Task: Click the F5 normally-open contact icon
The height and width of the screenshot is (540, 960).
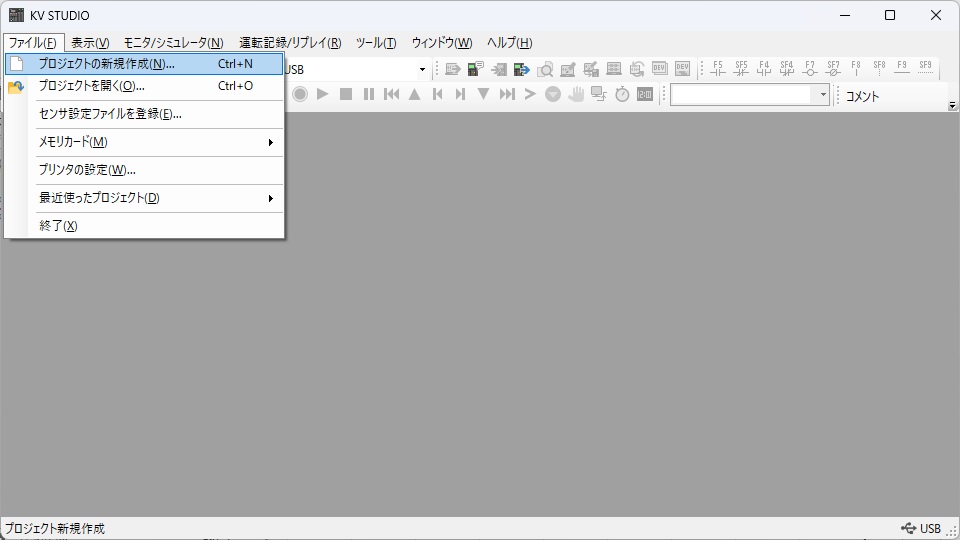Action: [717, 69]
